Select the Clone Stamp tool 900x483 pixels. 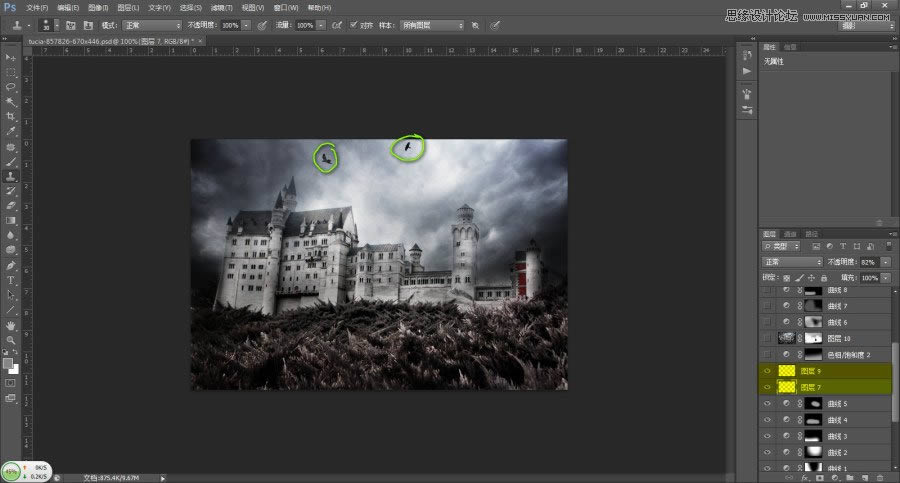click(11, 175)
